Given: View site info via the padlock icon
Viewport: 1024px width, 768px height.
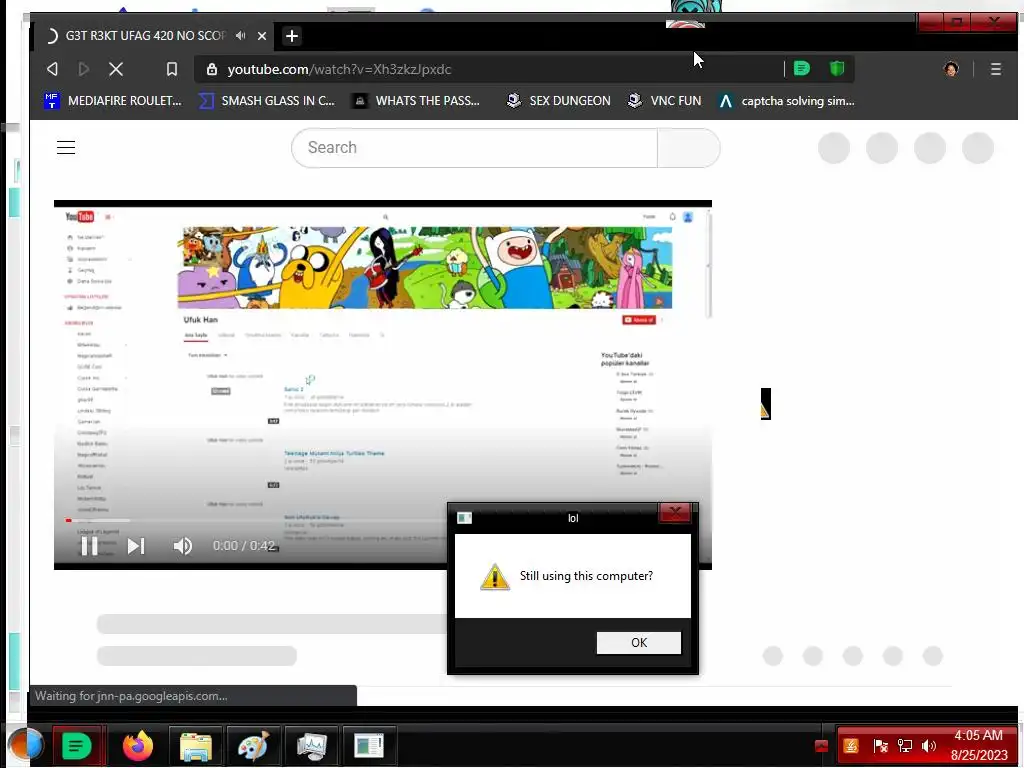Looking at the screenshot, I should 212,69.
